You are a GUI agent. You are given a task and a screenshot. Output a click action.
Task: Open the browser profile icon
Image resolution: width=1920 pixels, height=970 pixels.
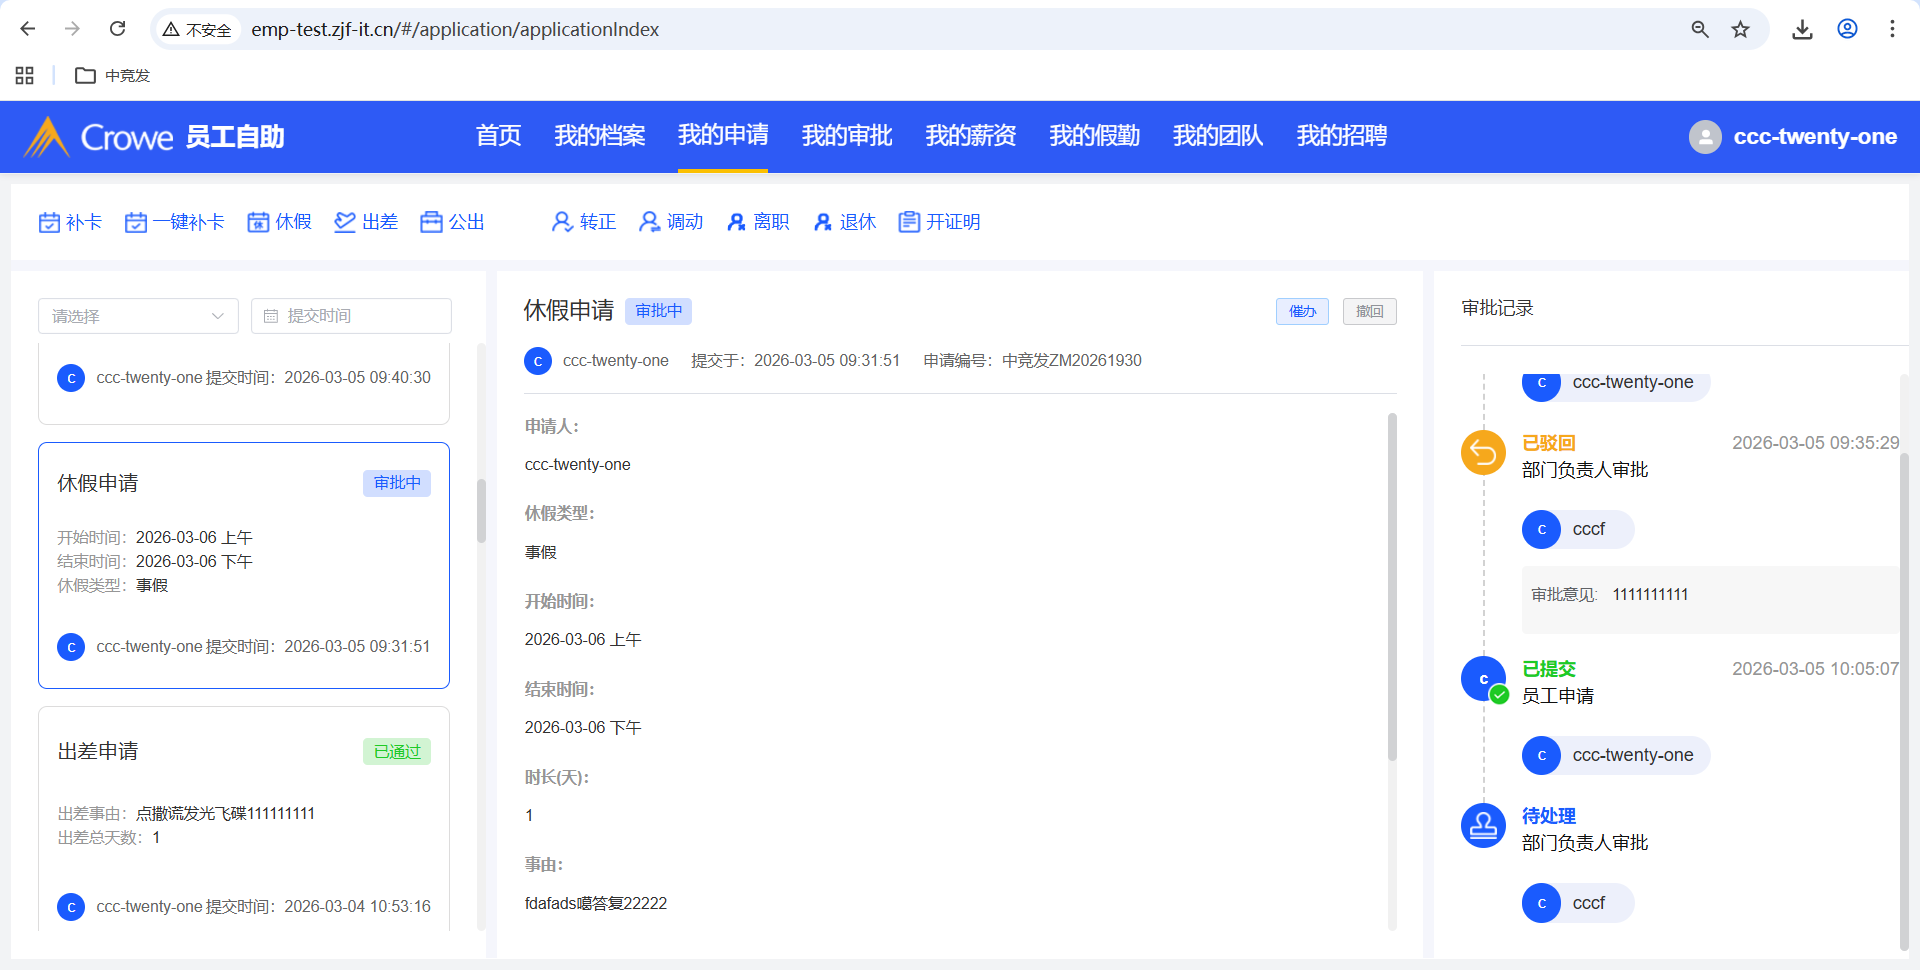1847,29
